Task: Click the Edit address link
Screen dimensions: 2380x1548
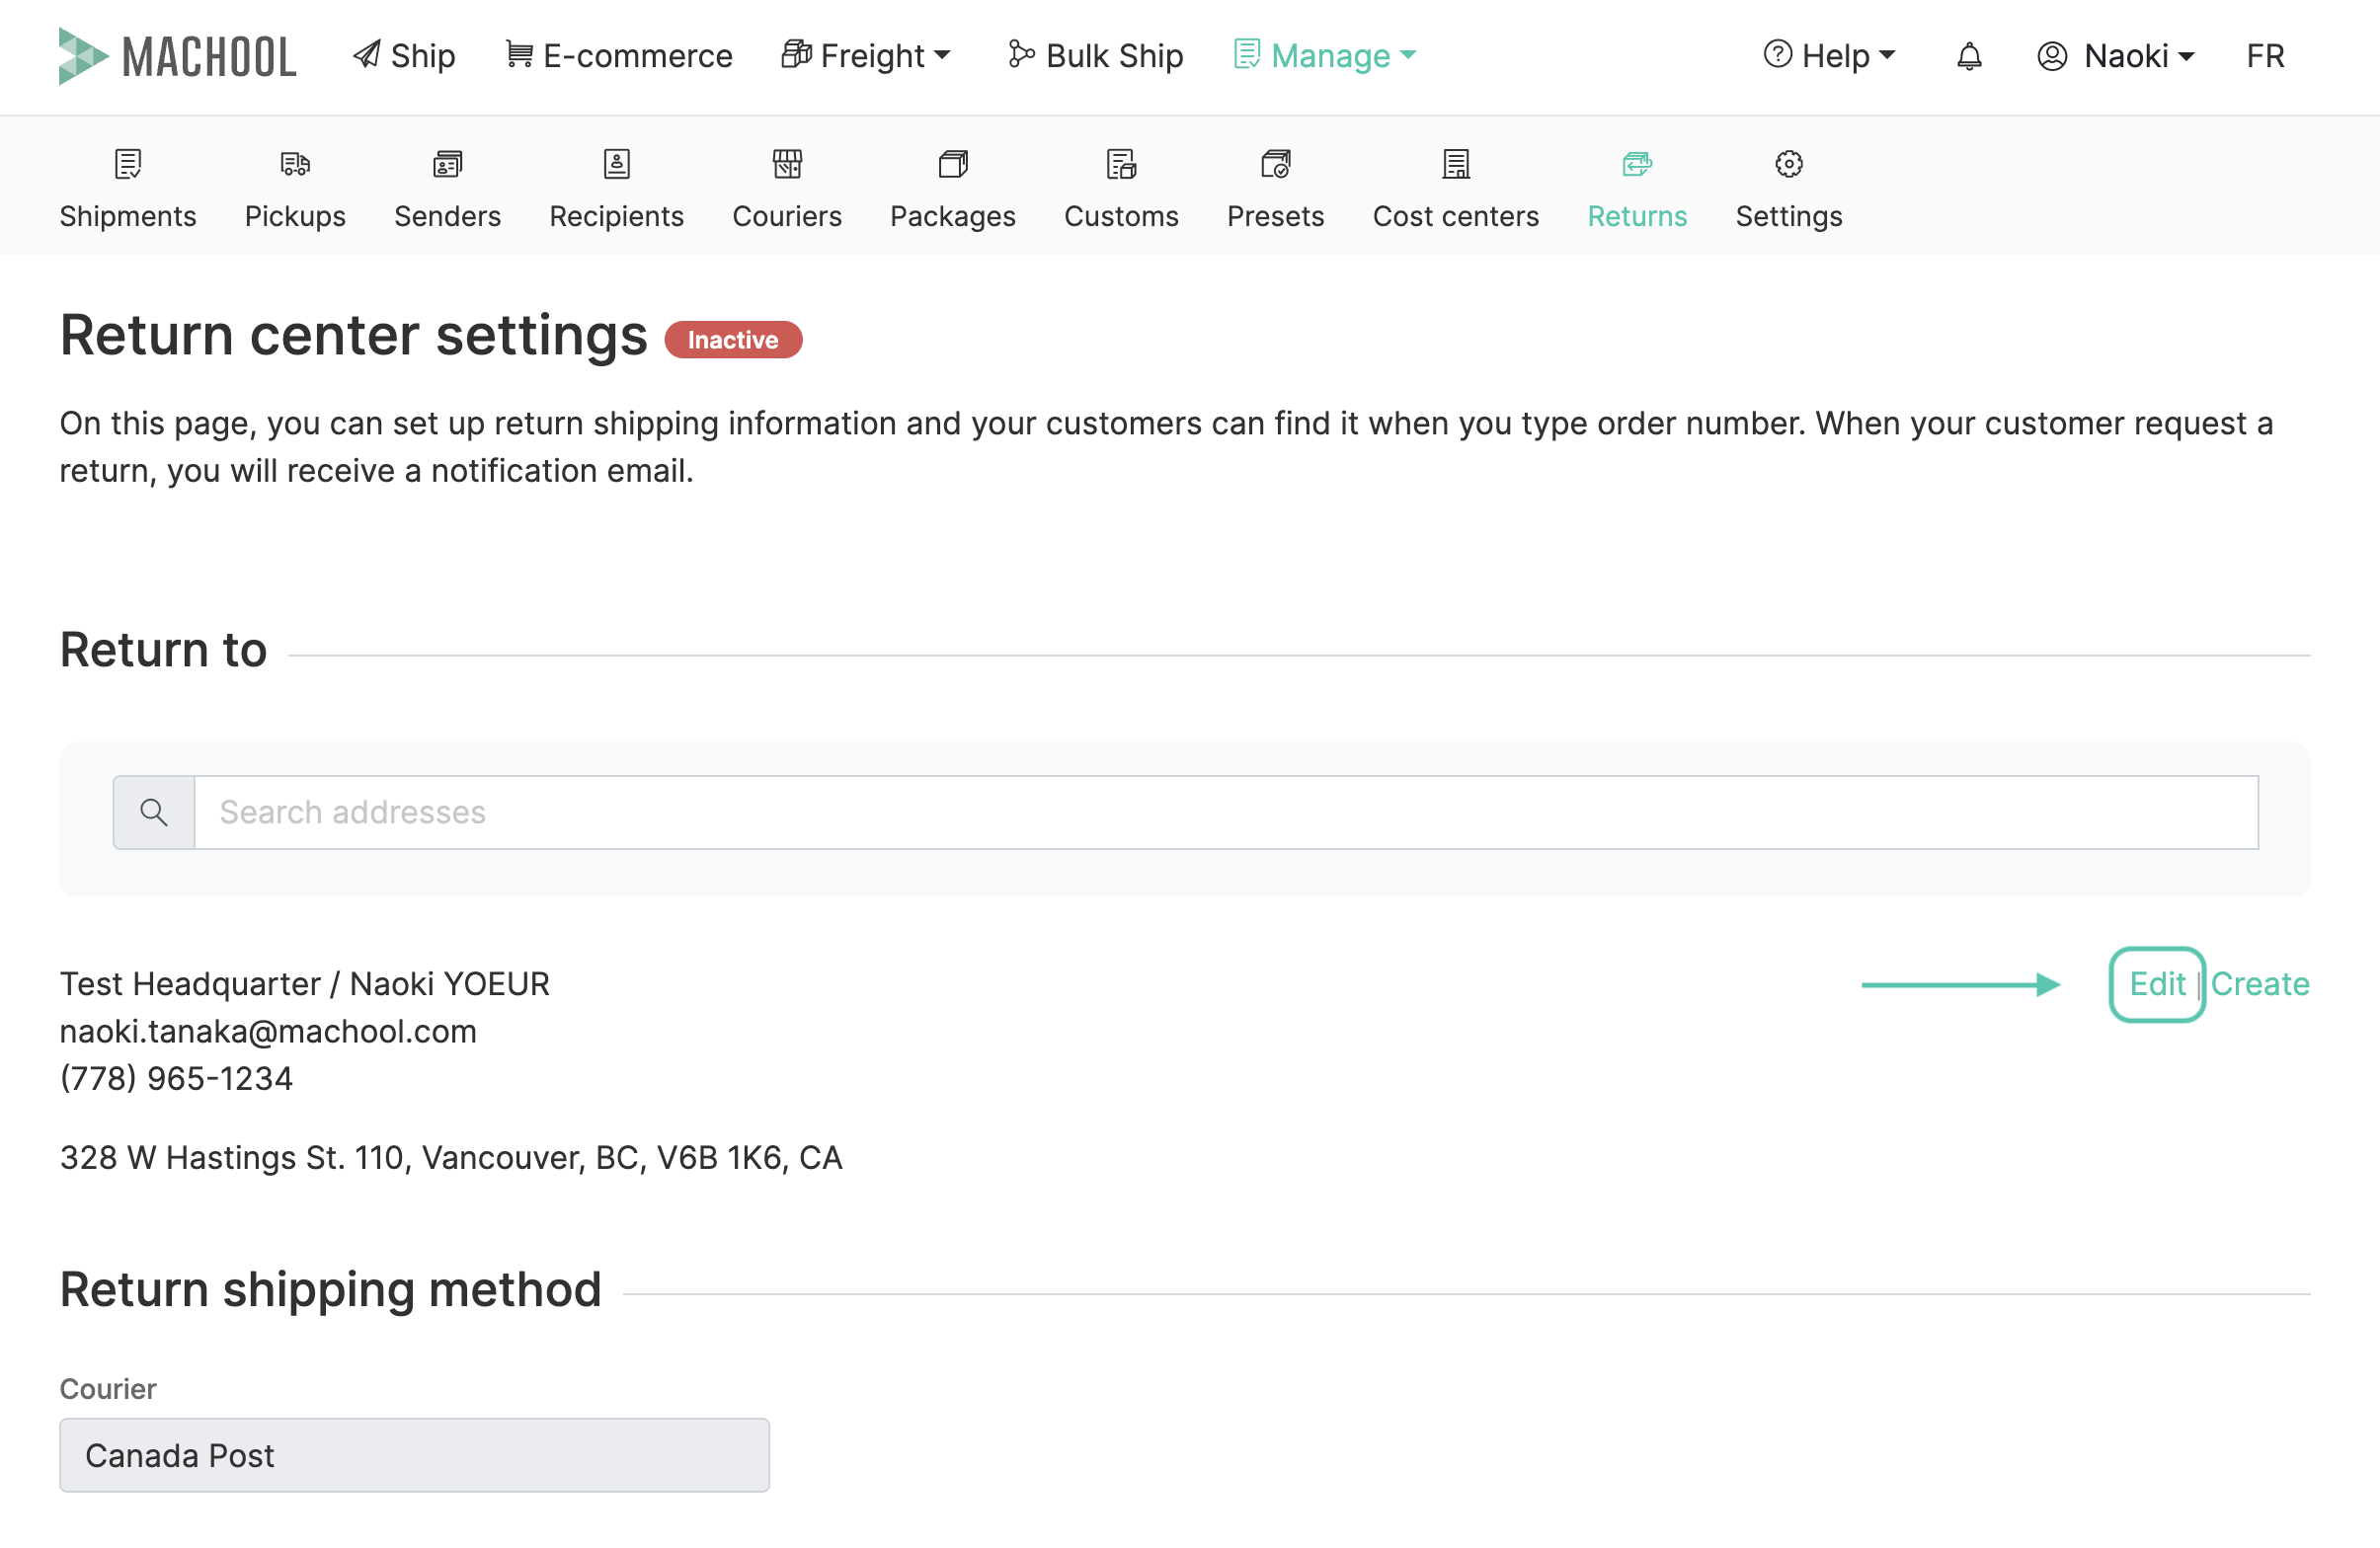Action: [x=2156, y=984]
